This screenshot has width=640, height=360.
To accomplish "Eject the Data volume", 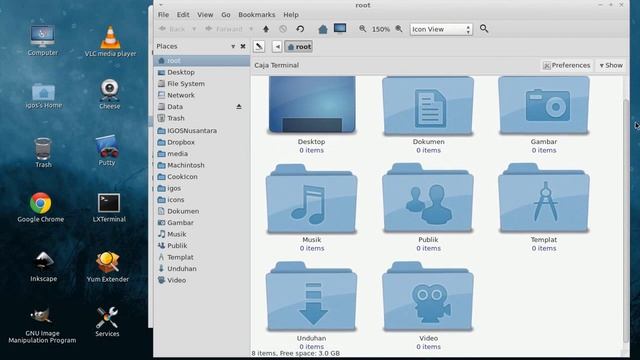I will pos(239,107).
